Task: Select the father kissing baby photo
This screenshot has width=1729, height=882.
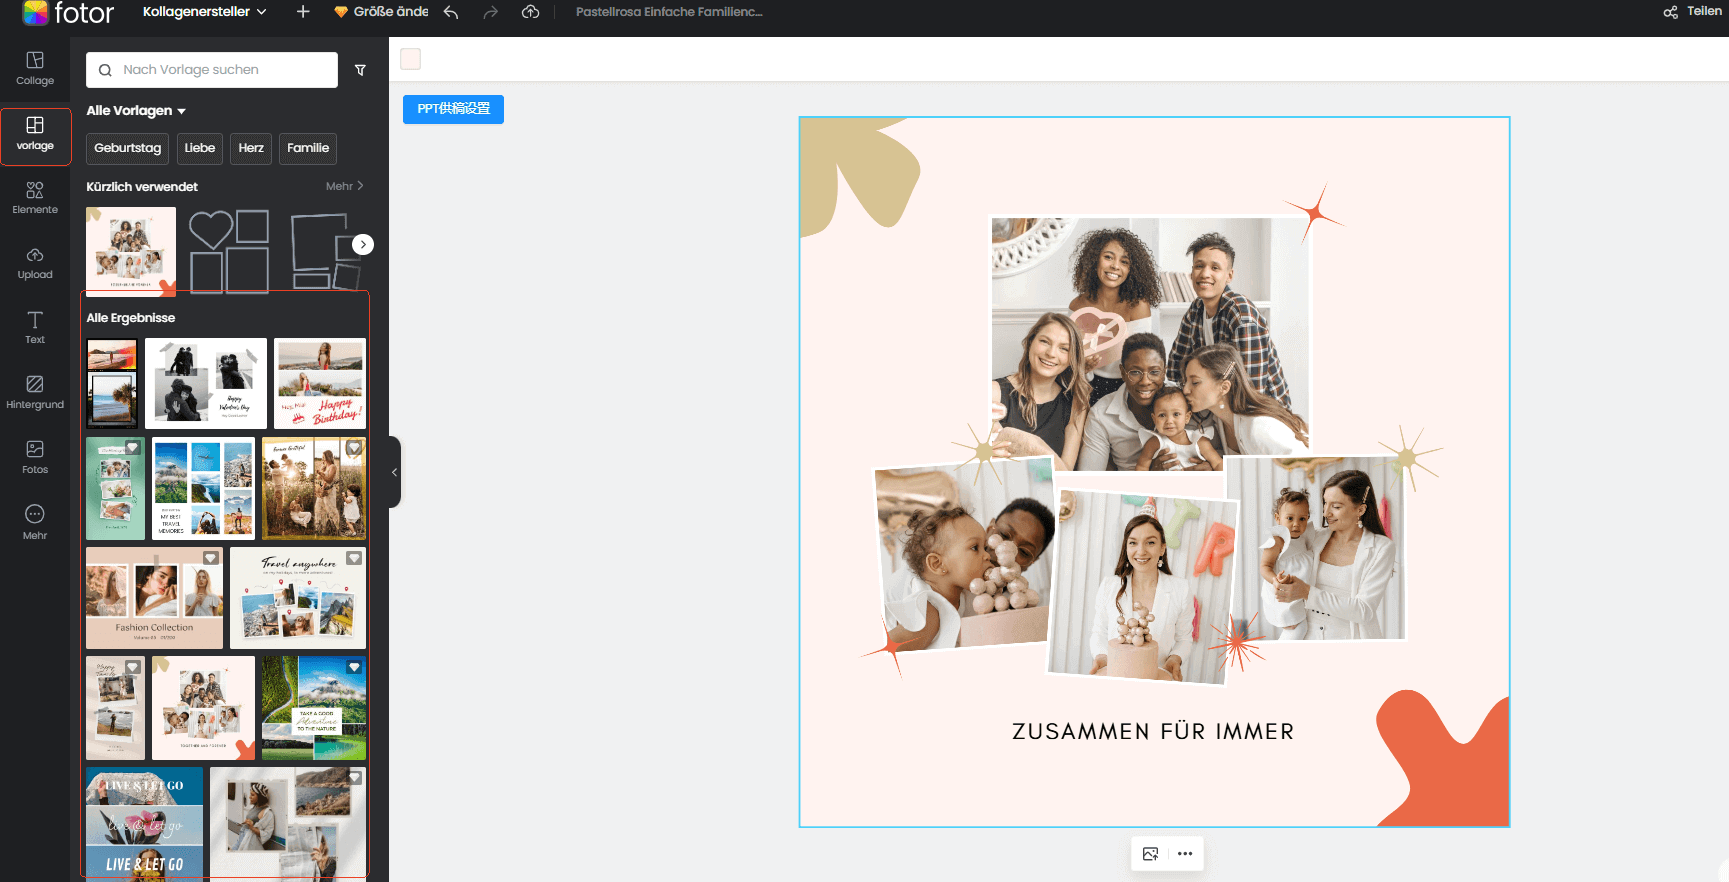Action: (966, 556)
